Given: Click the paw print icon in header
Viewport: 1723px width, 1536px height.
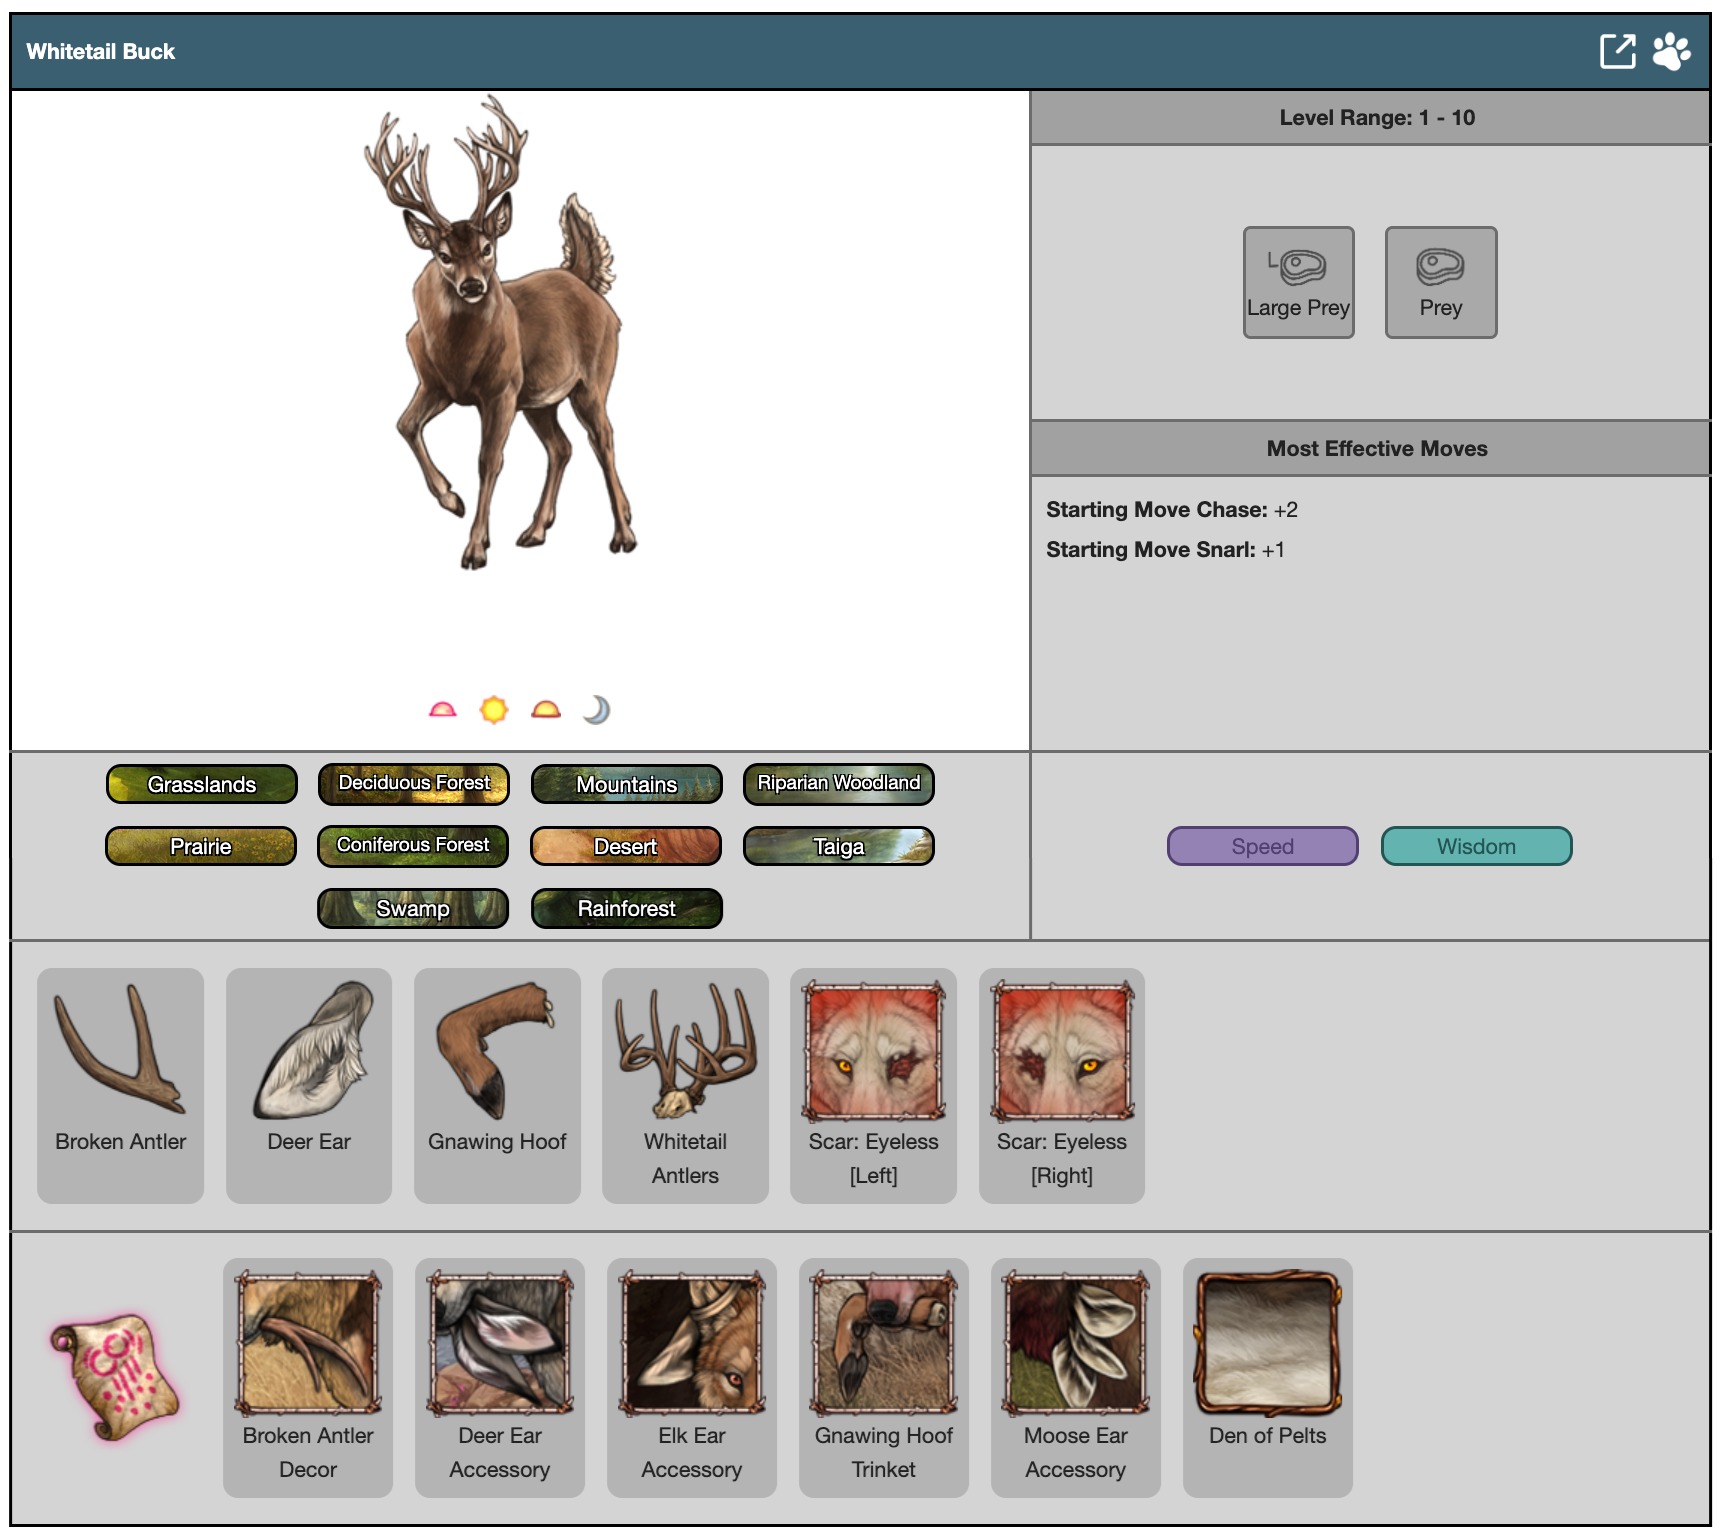Looking at the screenshot, I should click(x=1671, y=51).
